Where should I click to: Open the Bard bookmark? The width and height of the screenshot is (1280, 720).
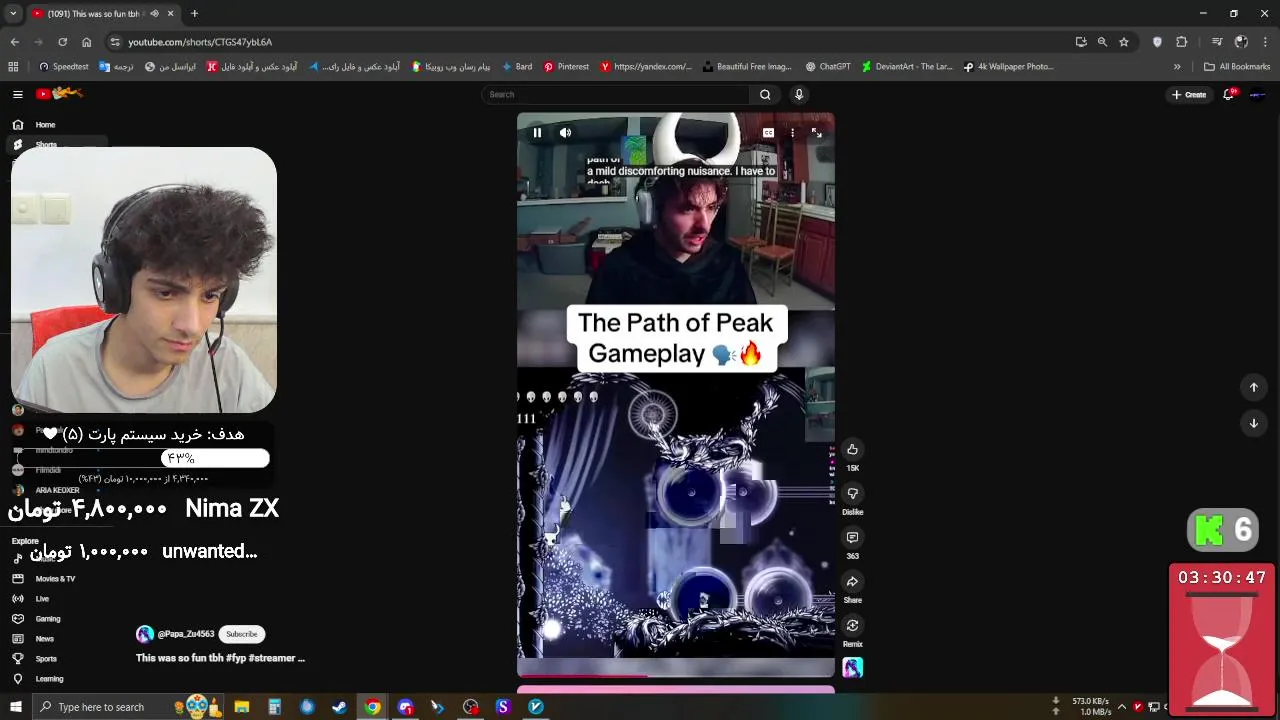(517, 67)
